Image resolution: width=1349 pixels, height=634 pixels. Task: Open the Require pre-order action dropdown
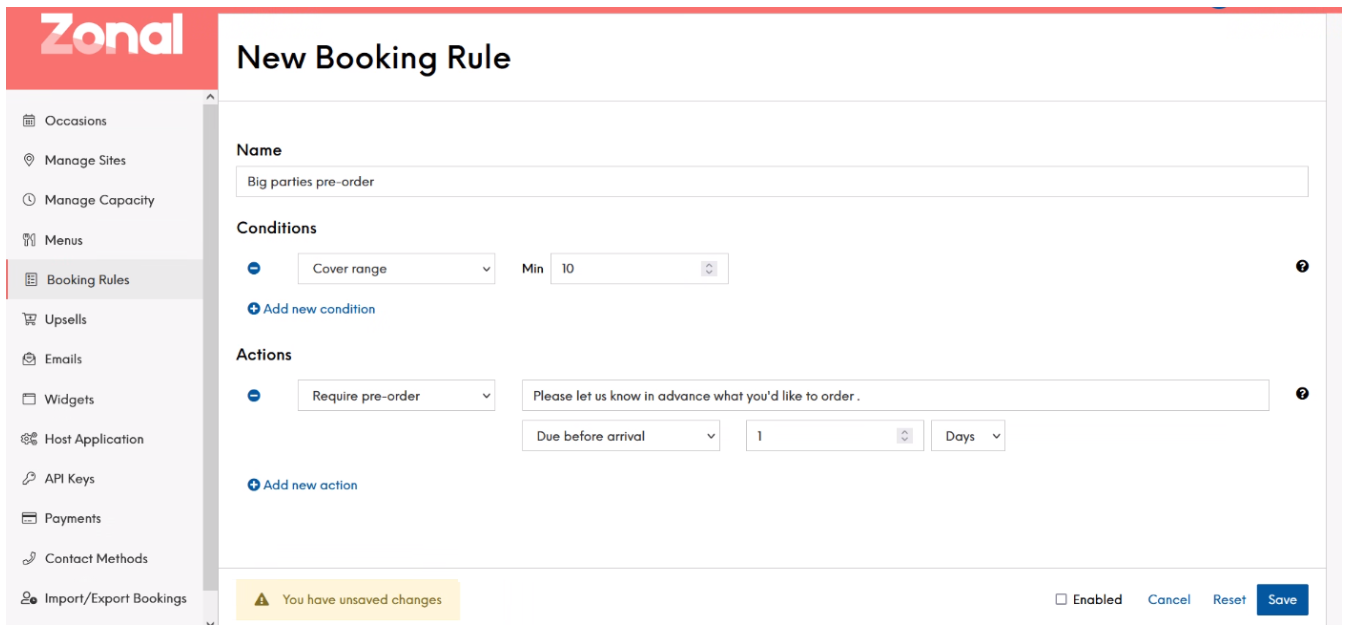[x=397, y=396]
